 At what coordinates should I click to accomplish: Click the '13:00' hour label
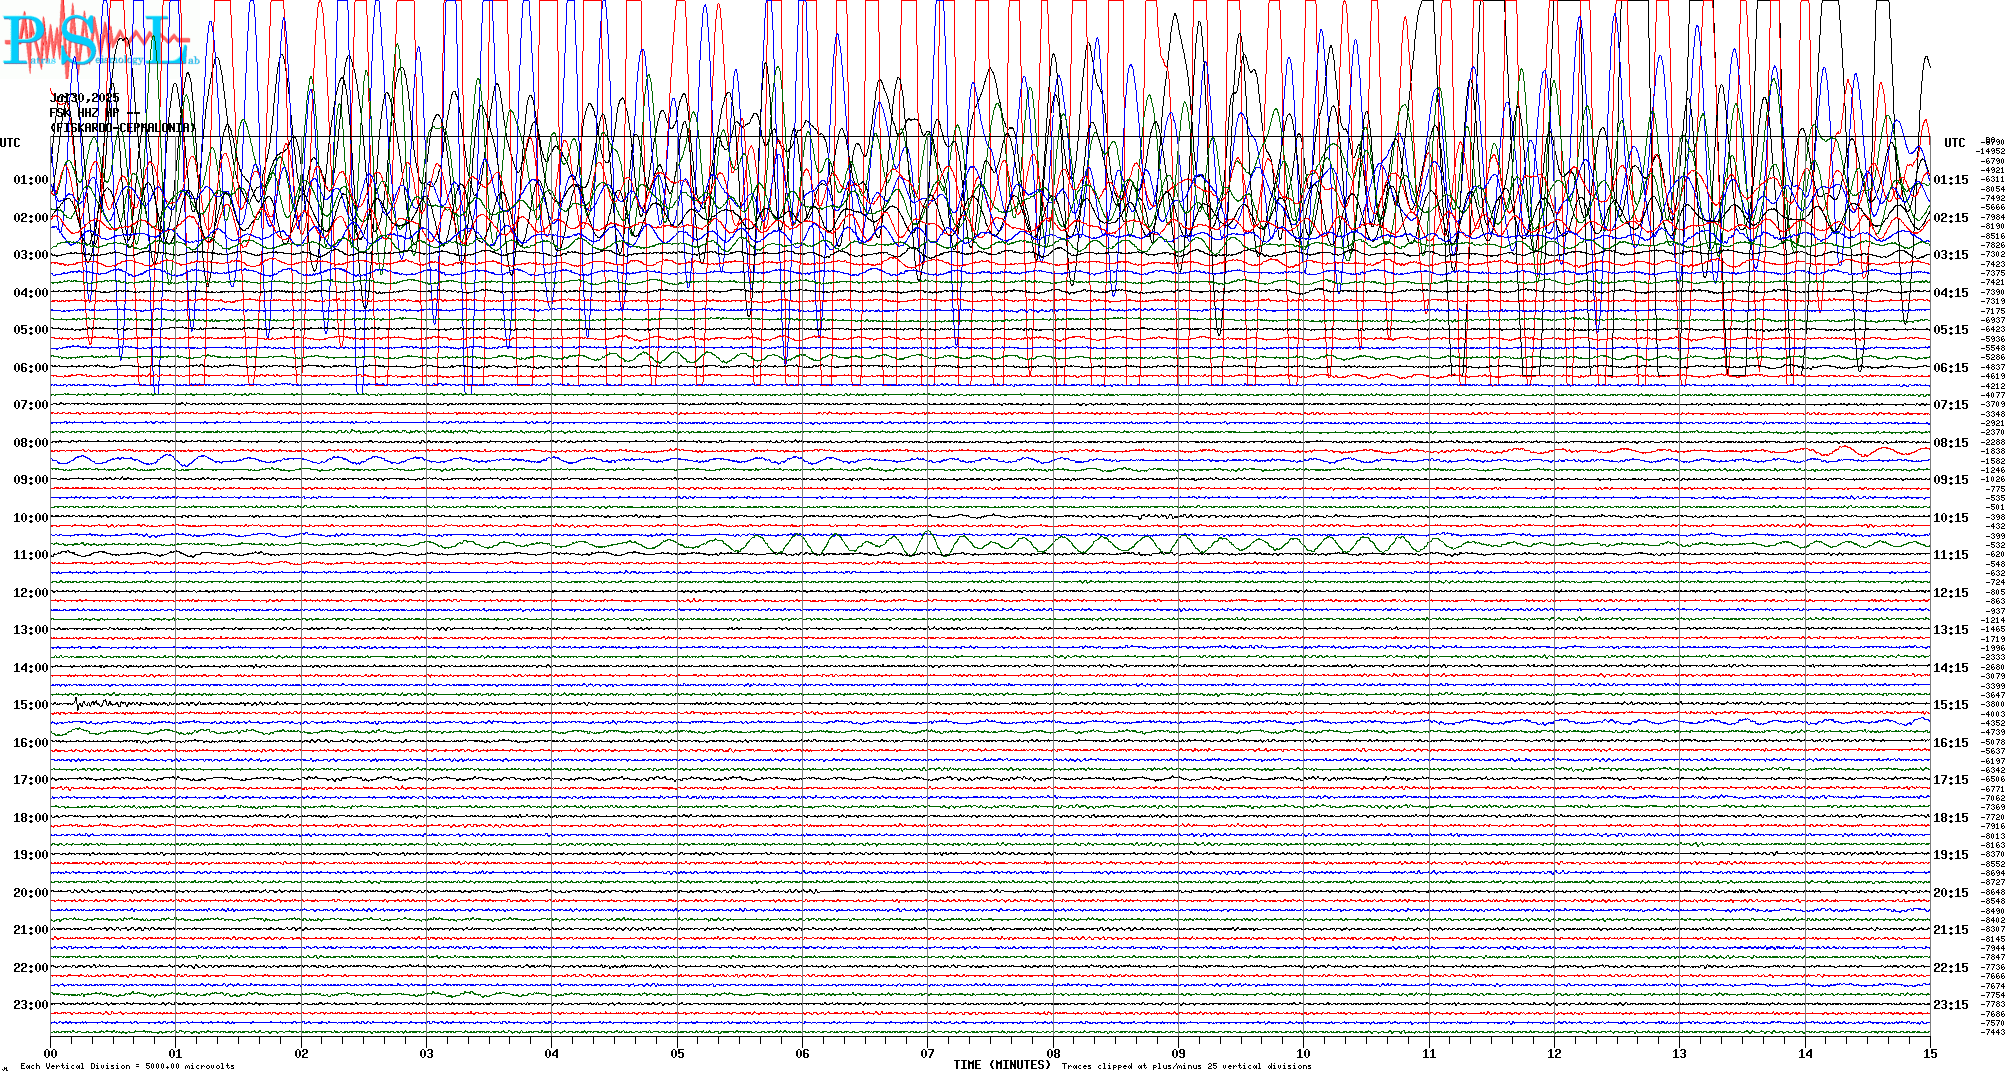[x=31, y=630]
